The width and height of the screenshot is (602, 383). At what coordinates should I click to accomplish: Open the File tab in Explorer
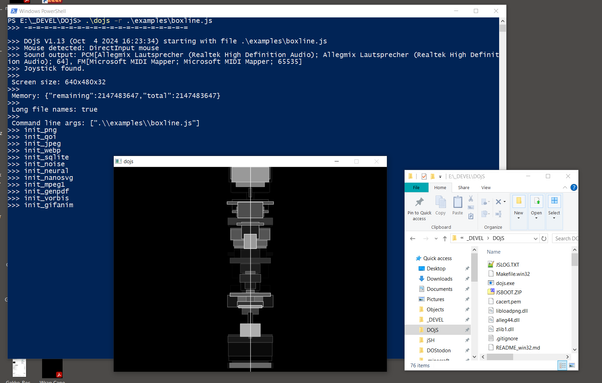click(x=416, y=188)
